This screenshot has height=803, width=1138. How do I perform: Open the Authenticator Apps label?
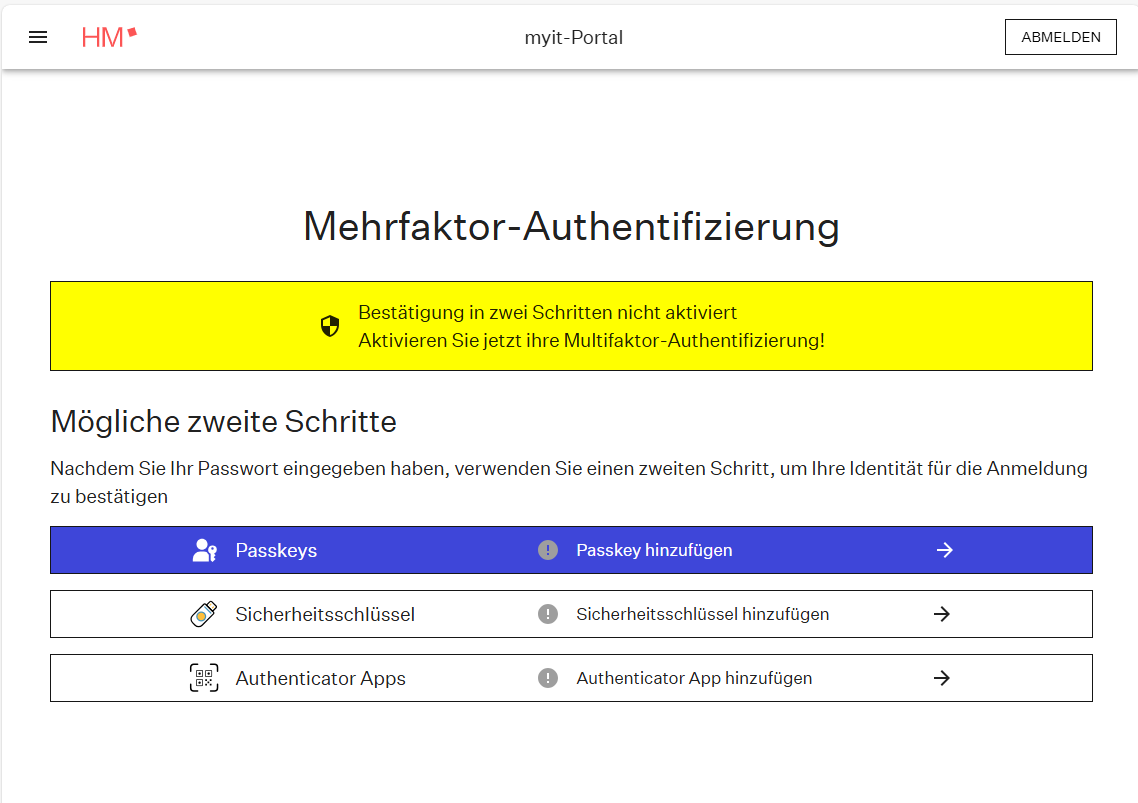coord(320,678)
